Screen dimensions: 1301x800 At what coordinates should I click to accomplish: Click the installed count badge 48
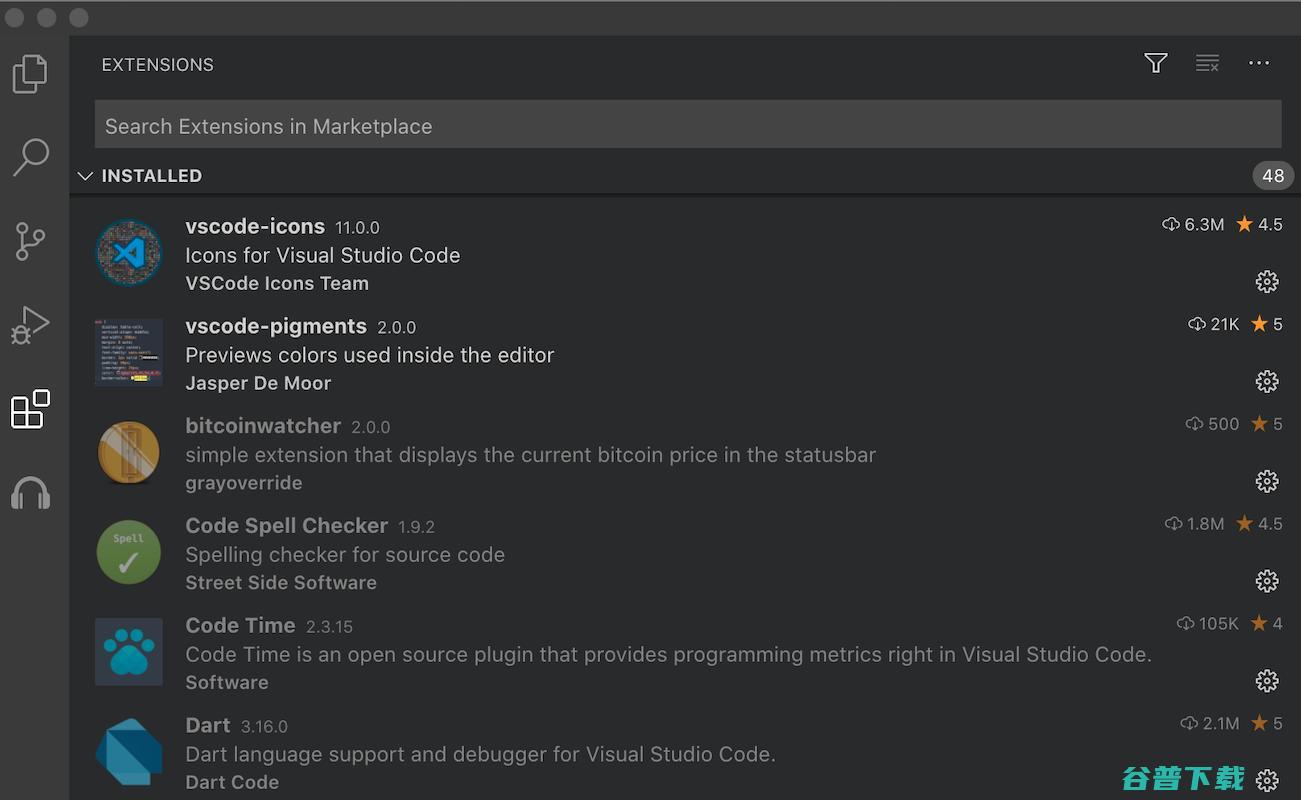(1272, 176)
